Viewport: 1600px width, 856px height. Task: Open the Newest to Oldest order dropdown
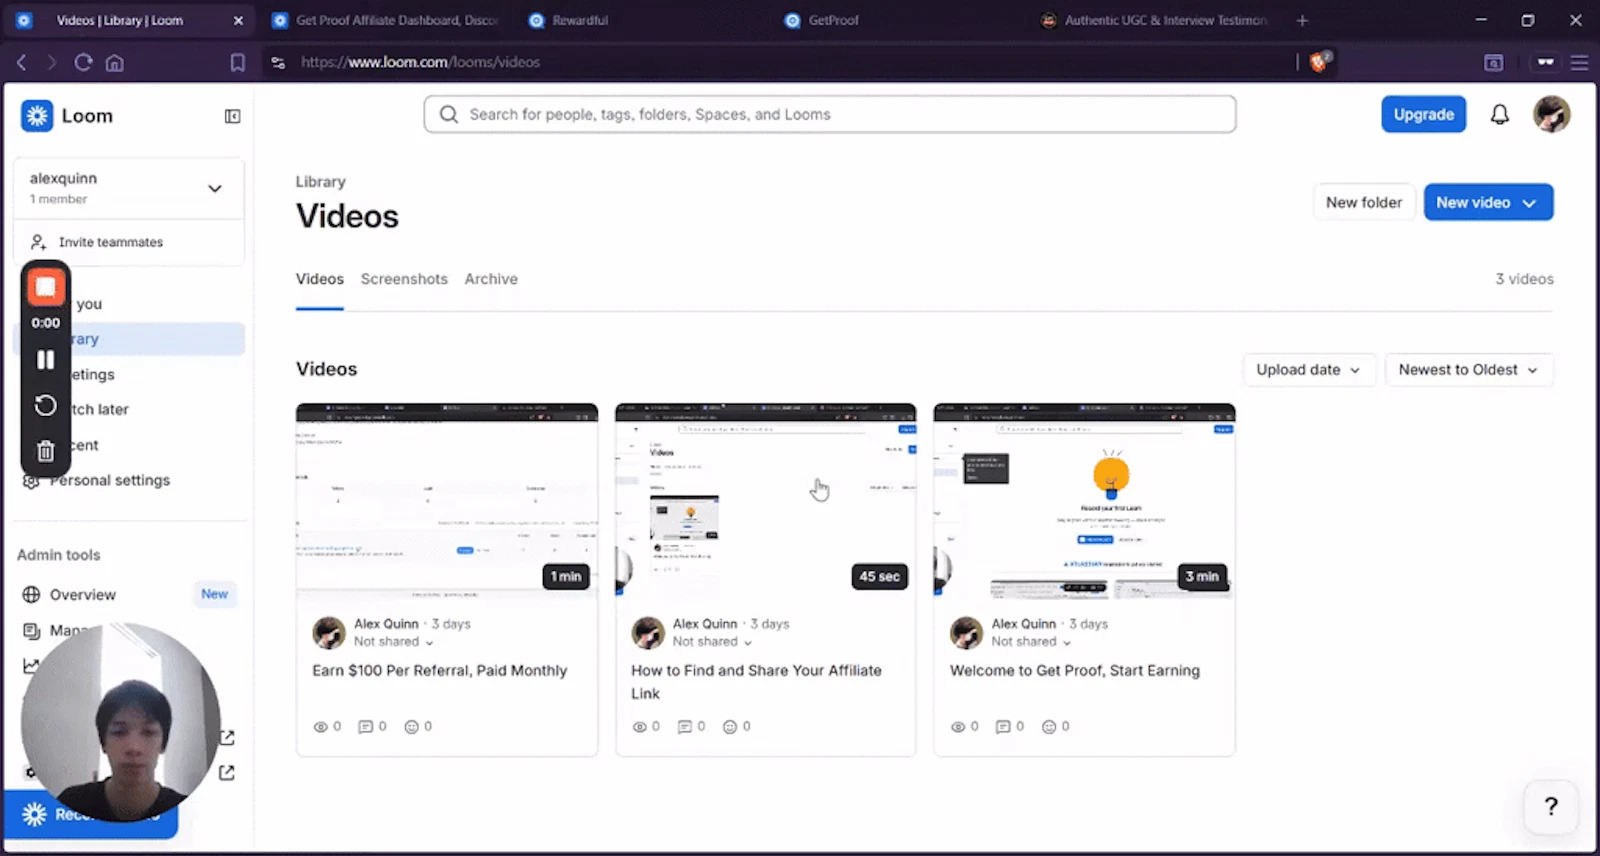[x=1468, y=370]
